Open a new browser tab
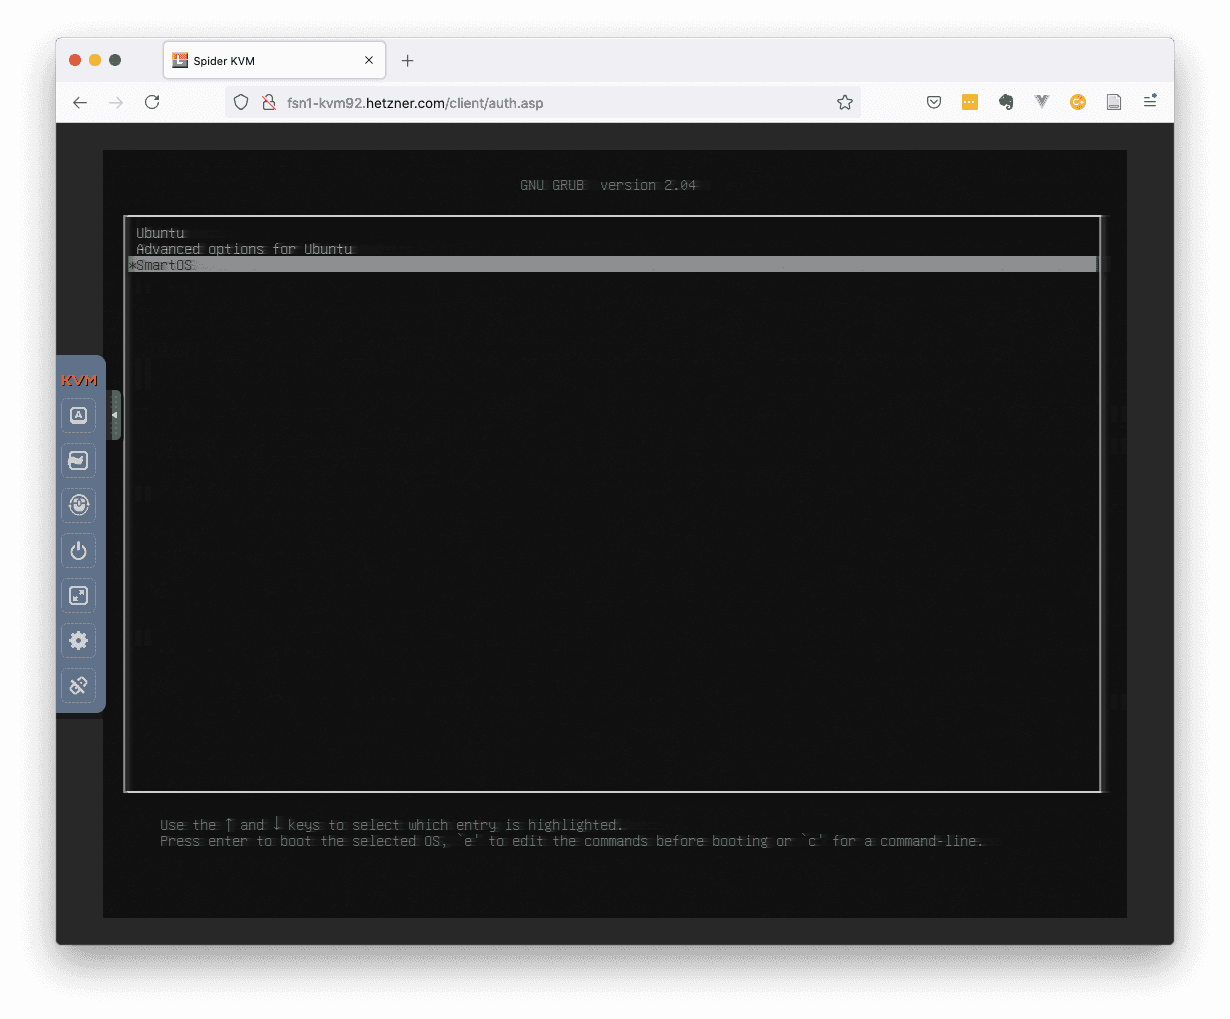Viewport: 1230px width, 1019px height. [x=407, y=61]
